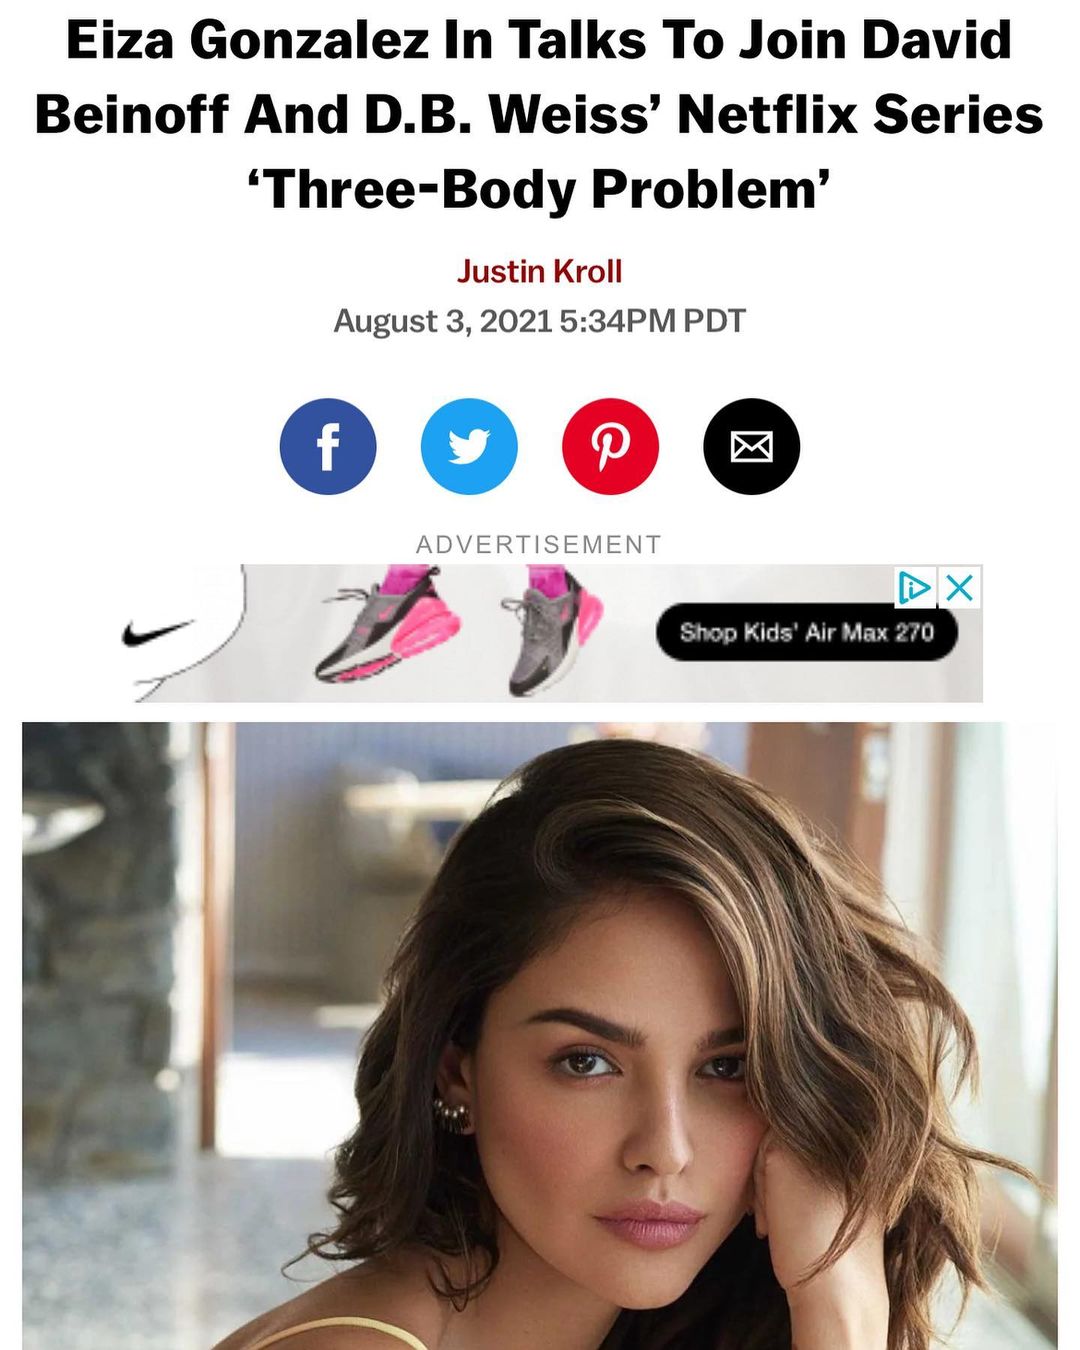Share the article on Twitter
This screenshot has width=1080, height=1350.
coord(469,446)
